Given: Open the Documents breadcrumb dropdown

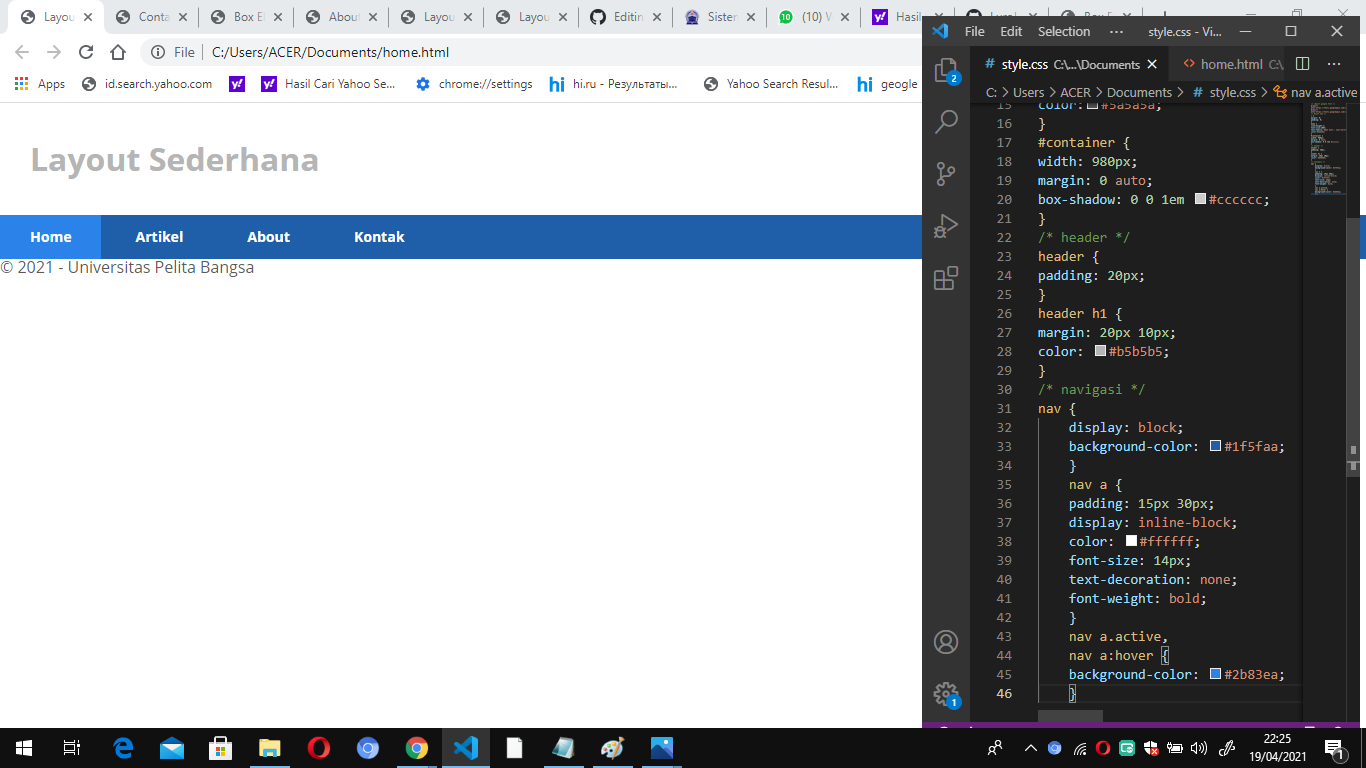Looking at the screenshot, I should 1139,91.
